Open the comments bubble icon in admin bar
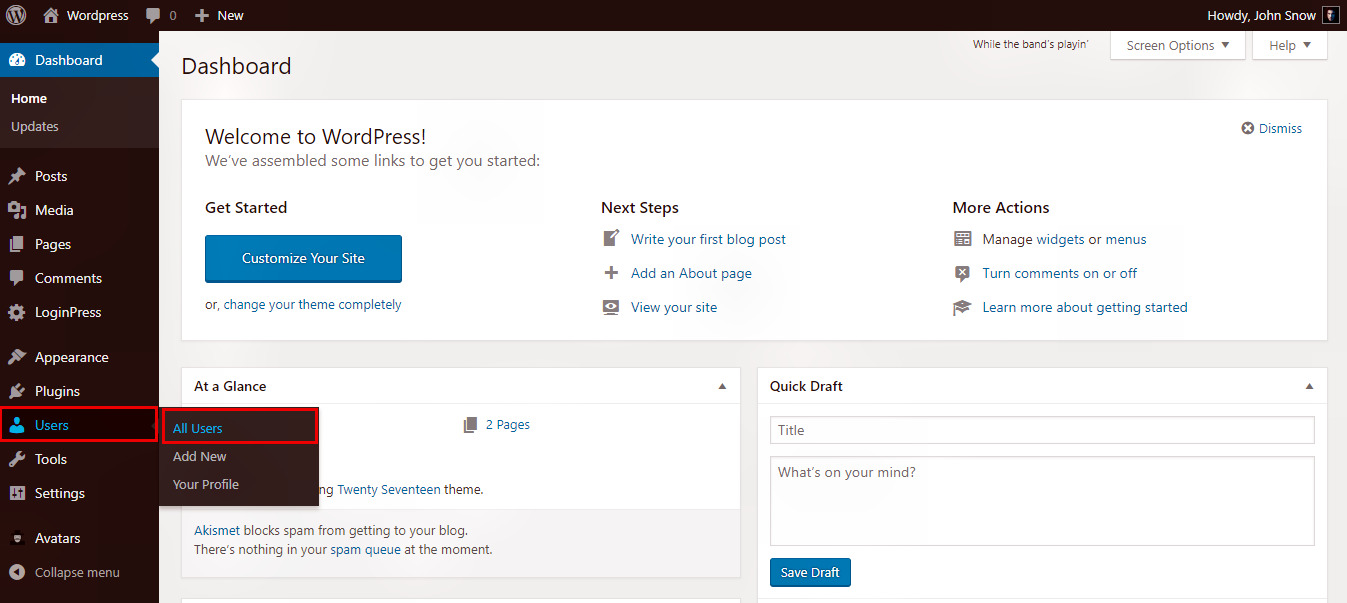The image size is (1347, 603). 153,16
